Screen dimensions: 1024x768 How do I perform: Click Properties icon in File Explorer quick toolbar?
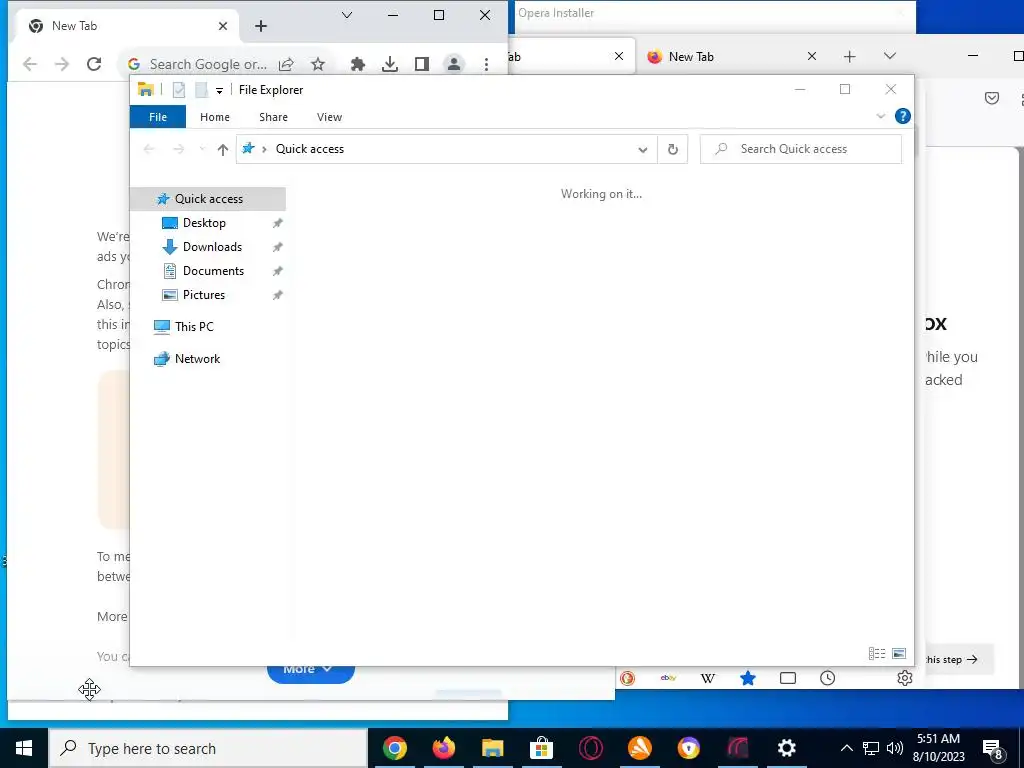tap(179, 90)
